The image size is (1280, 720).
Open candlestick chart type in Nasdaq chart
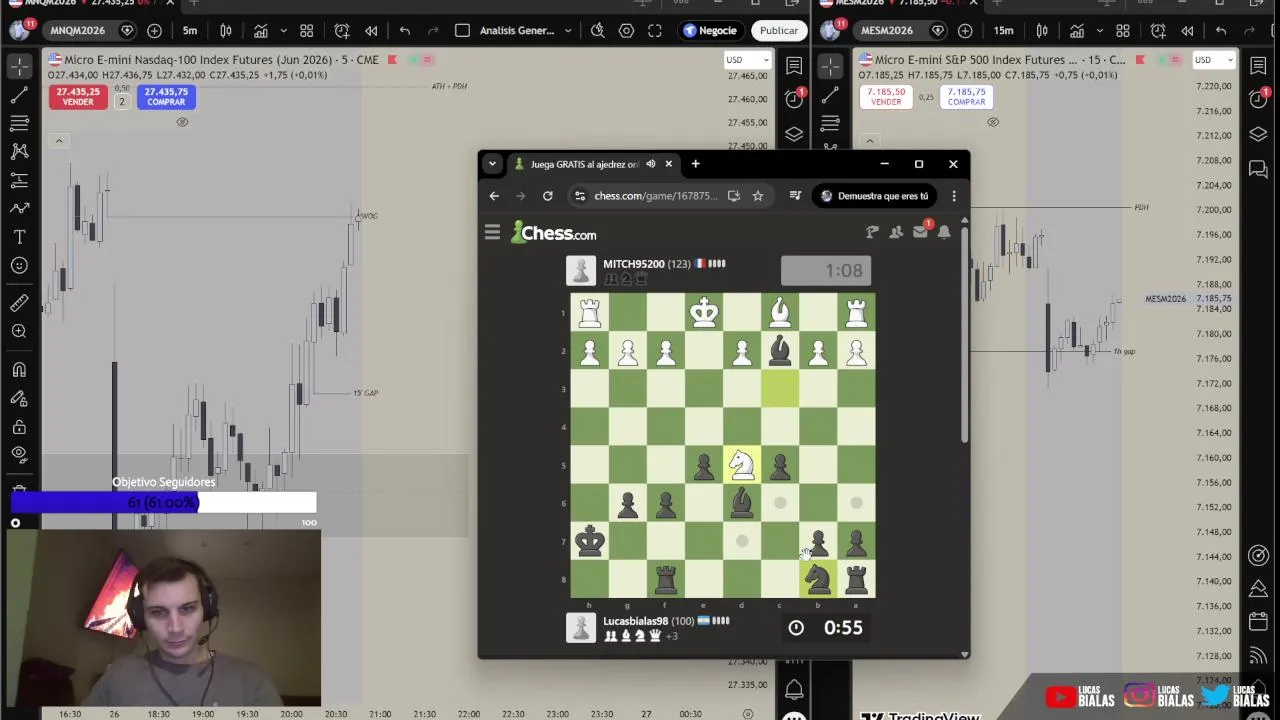tap(226, 30)
